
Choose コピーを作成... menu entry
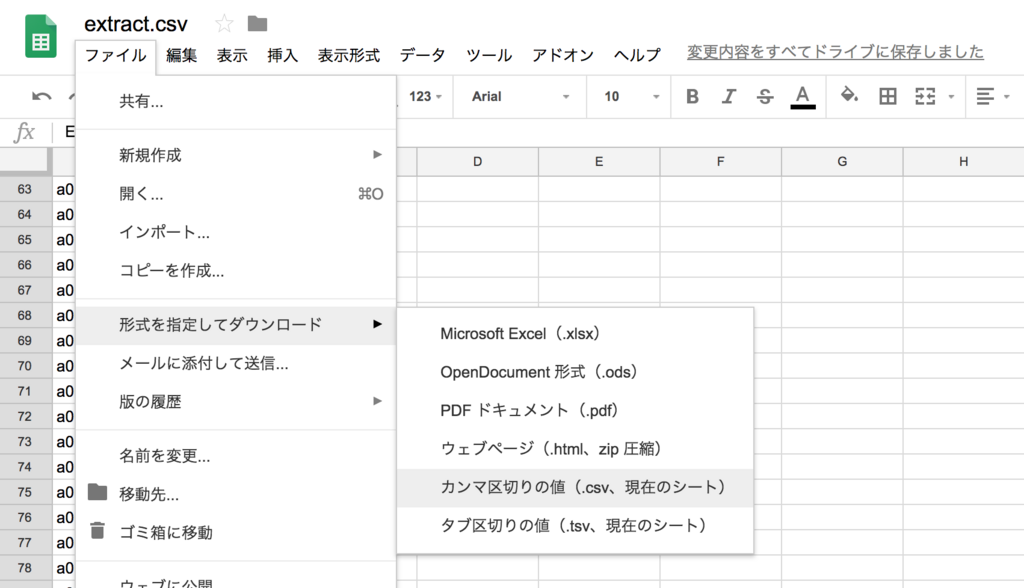tap(236, 270)
